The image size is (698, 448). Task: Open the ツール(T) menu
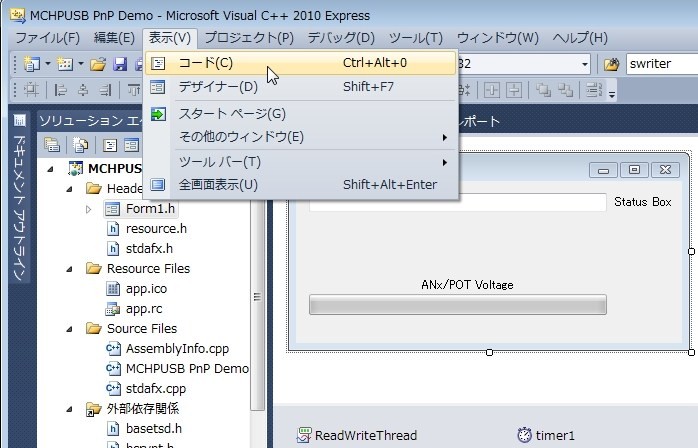416,38
